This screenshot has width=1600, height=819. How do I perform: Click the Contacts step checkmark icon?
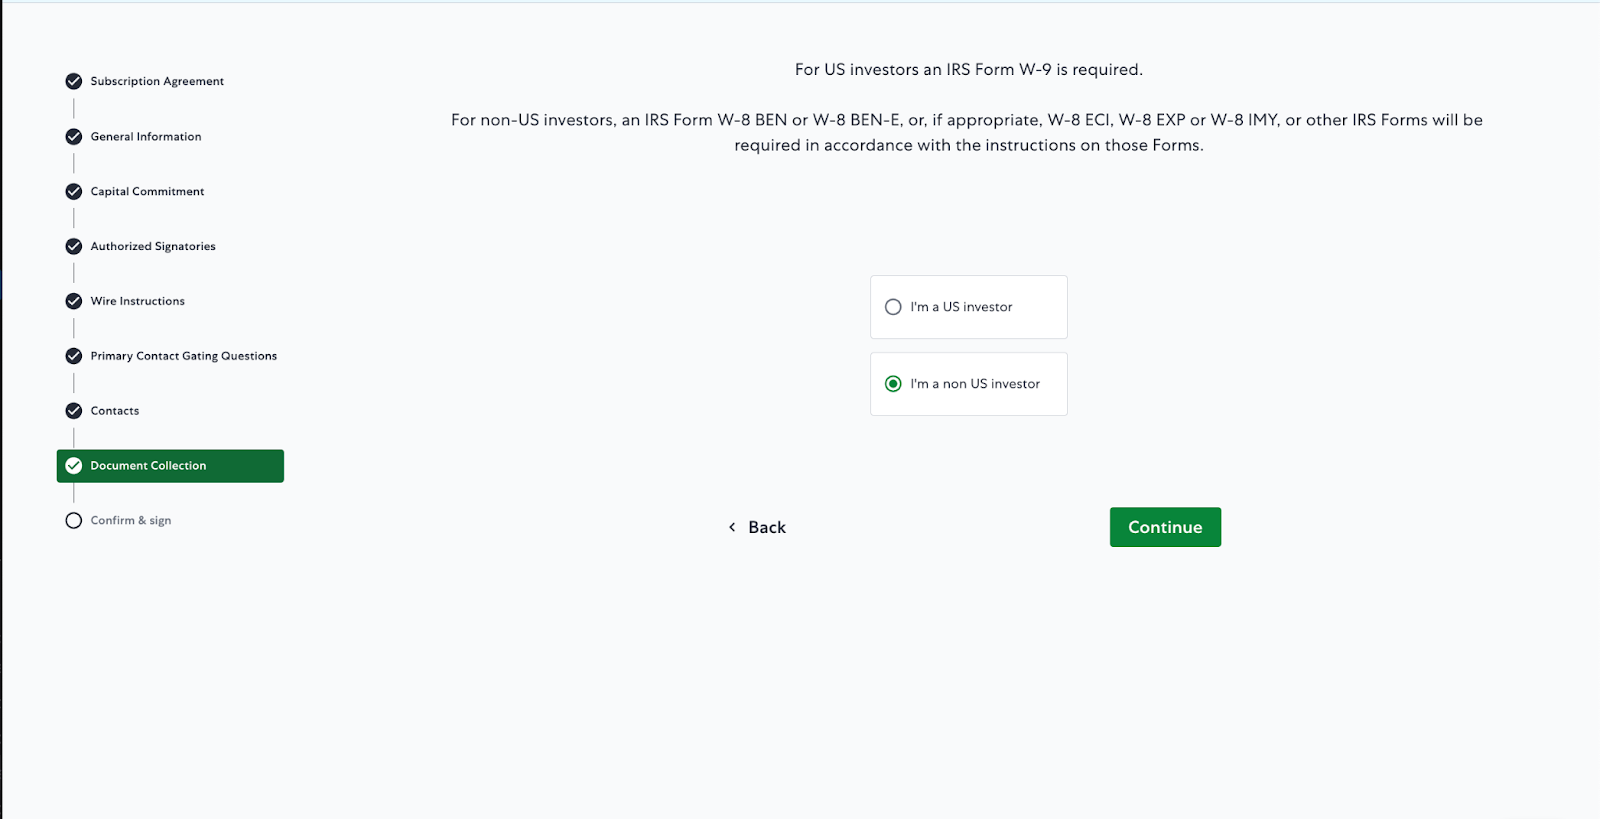74,411
